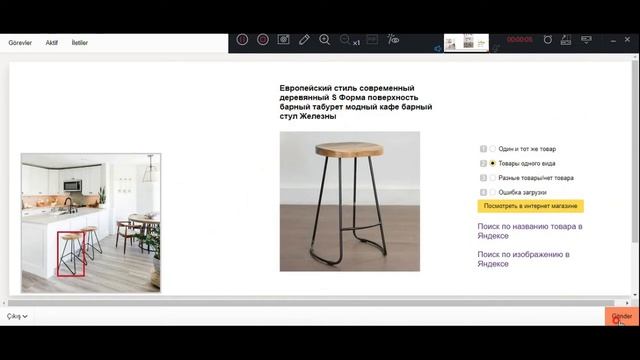
Task: Click the scrollbar's right arrow button
Action: pyautogui.click(x=627, y=303)
